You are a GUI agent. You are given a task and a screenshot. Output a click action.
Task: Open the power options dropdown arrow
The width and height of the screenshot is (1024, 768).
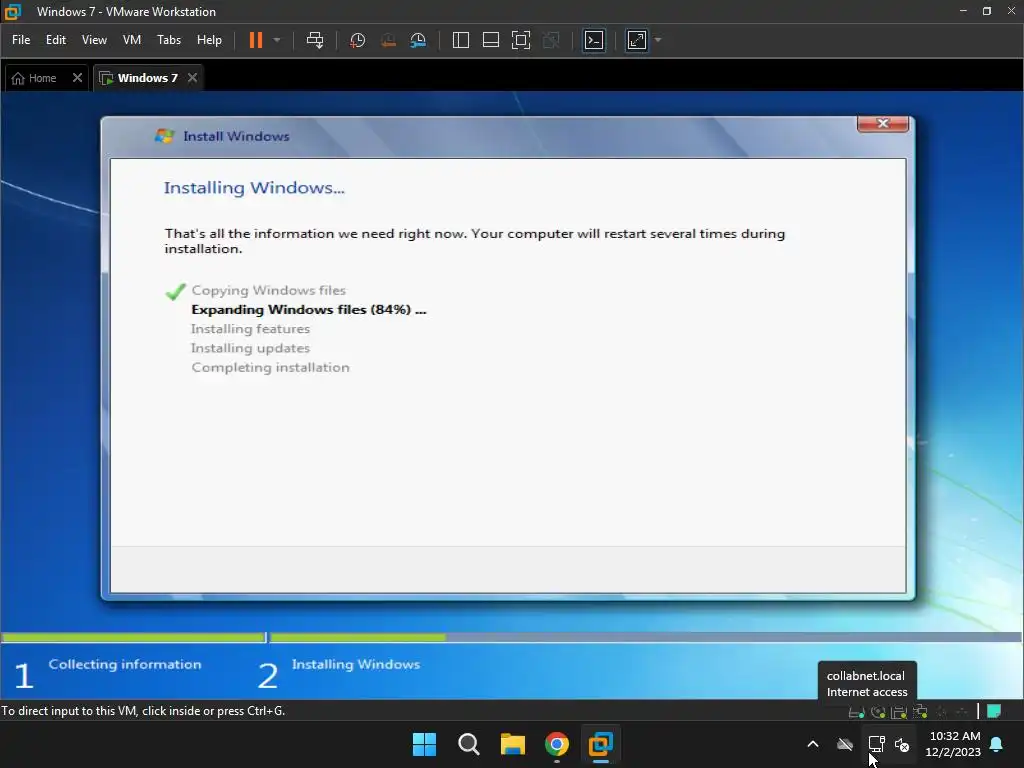click(277, 40)
